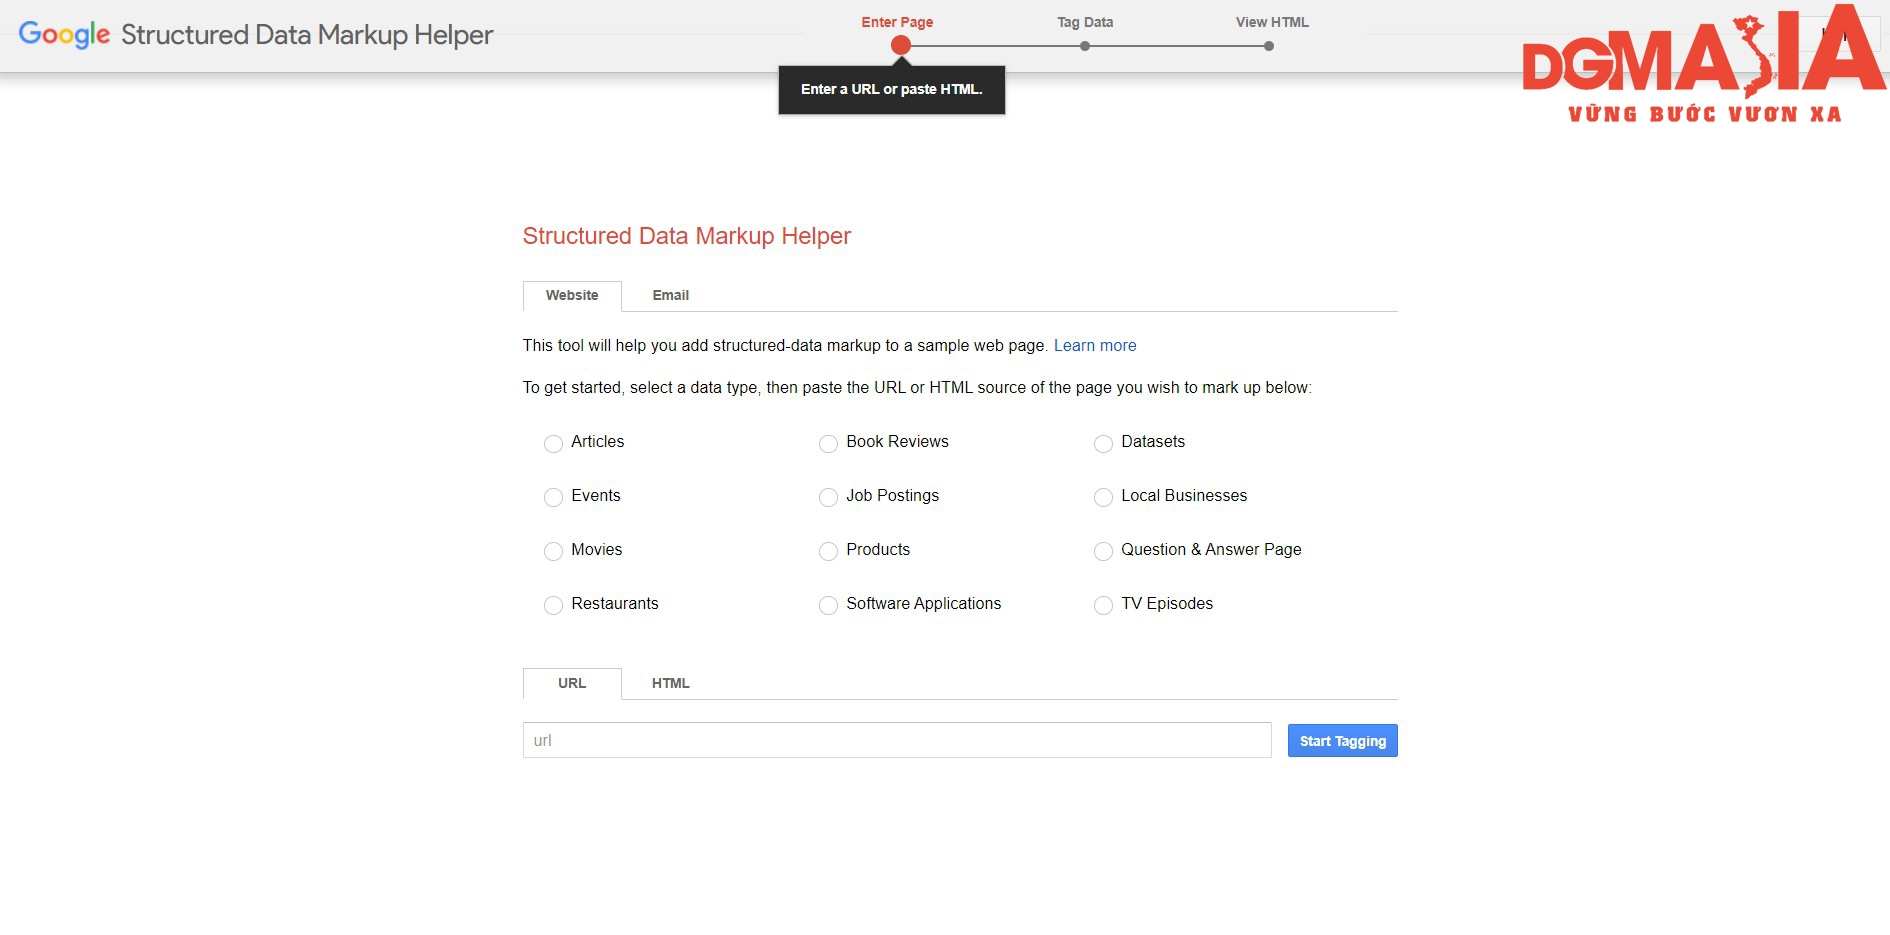Screen dimensions: 1890x935
Task: Click the red Structured Data Markup Helper heading
Action: (x=687, y=236)
